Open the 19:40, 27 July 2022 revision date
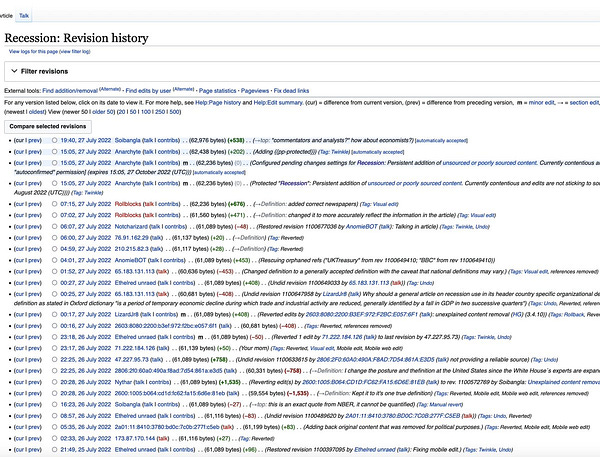Screen dimensions: 600x457 pos(86,140)
